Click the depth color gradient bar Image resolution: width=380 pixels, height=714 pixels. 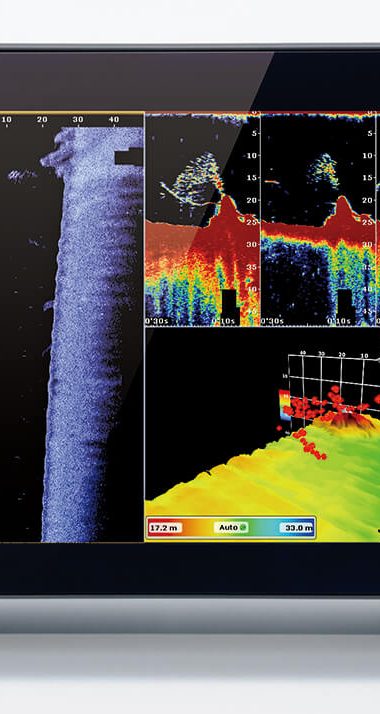click(231, 528)
